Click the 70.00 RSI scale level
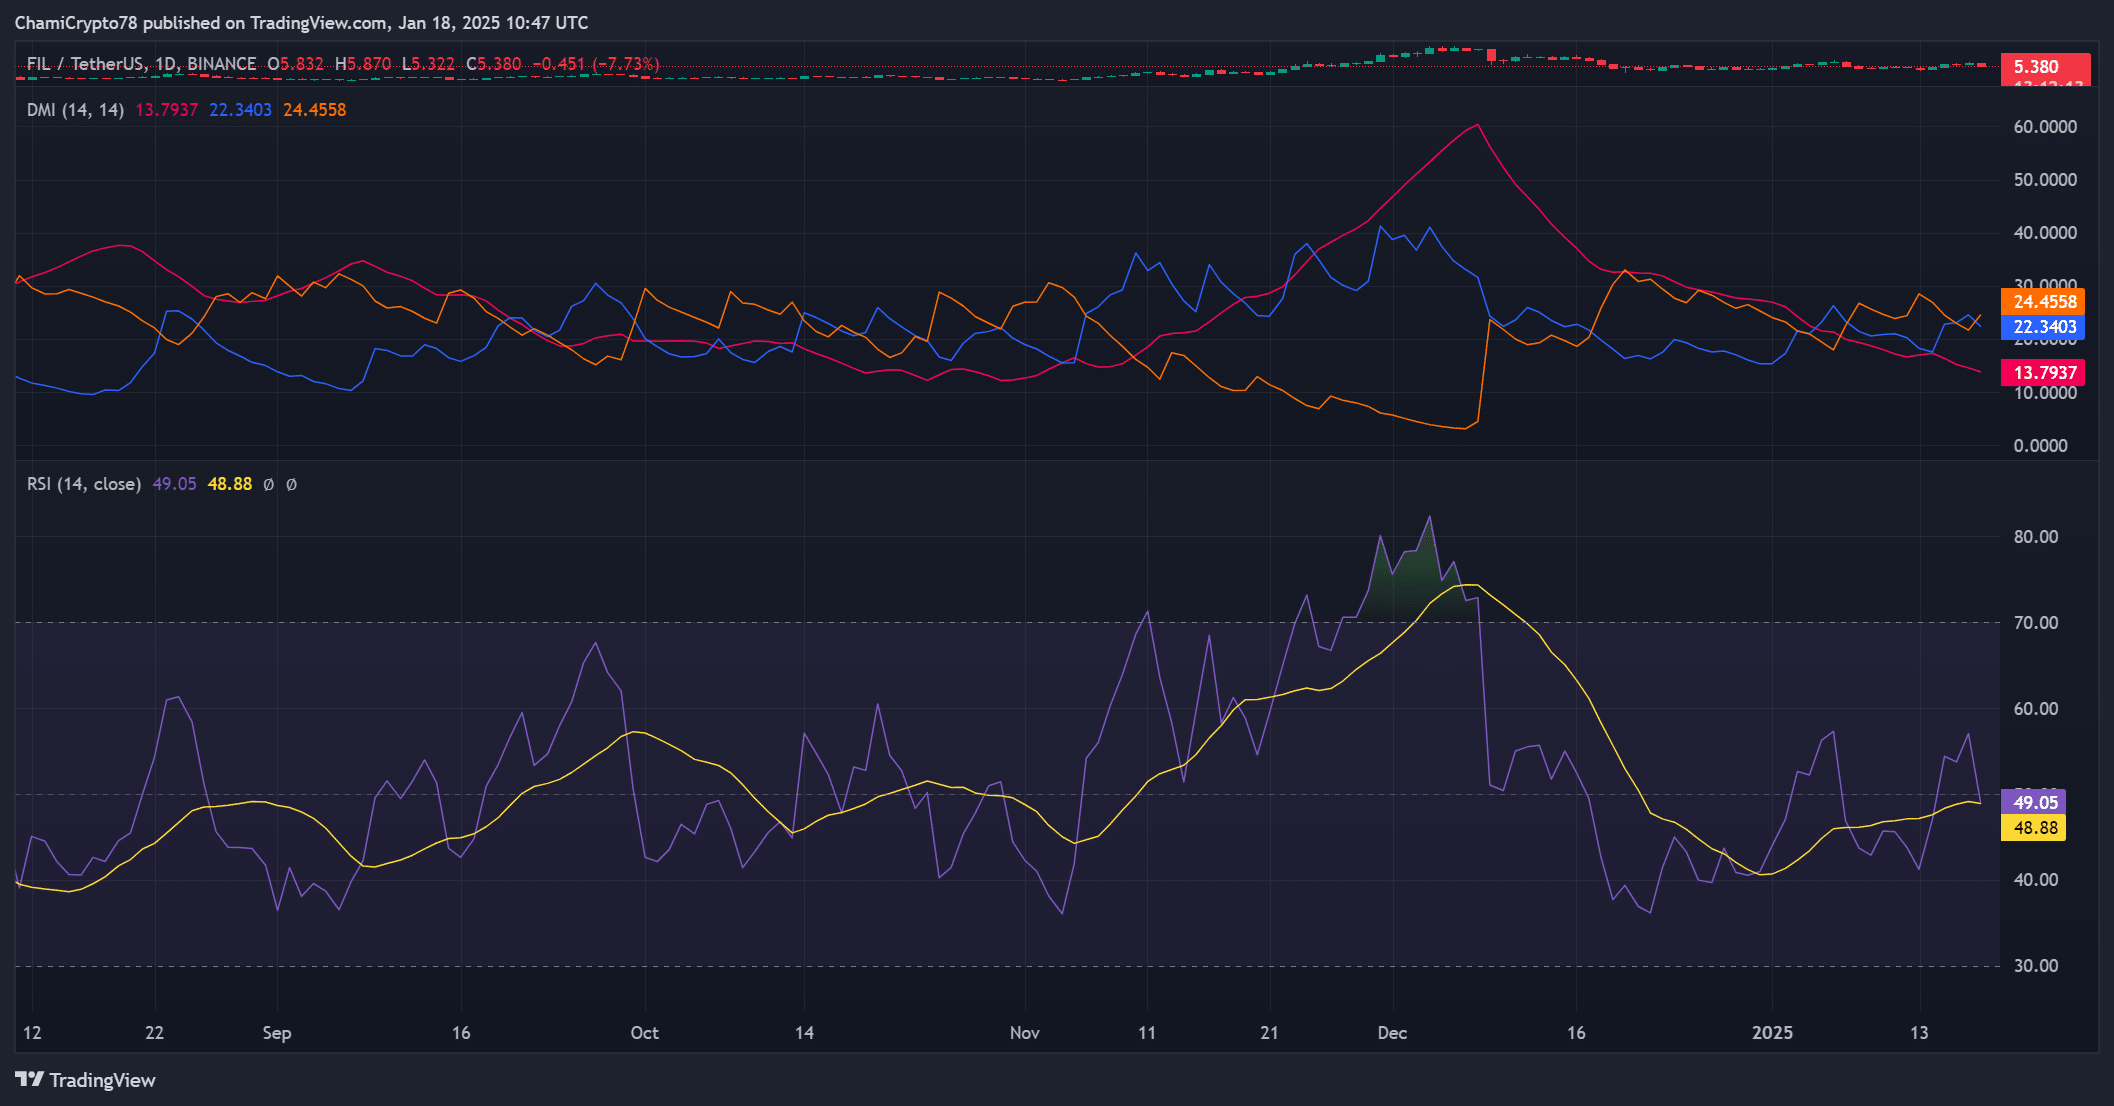This screenshot has height=1106, width=2114. pyautogui.click(x=2035, y=623)
